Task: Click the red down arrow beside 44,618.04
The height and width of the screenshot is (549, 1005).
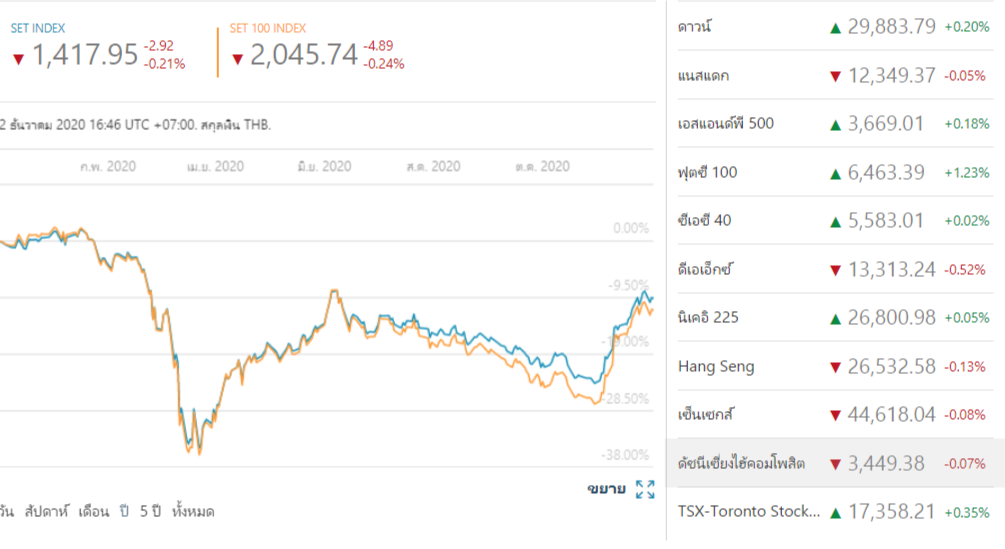Action: tap(835, 415)
